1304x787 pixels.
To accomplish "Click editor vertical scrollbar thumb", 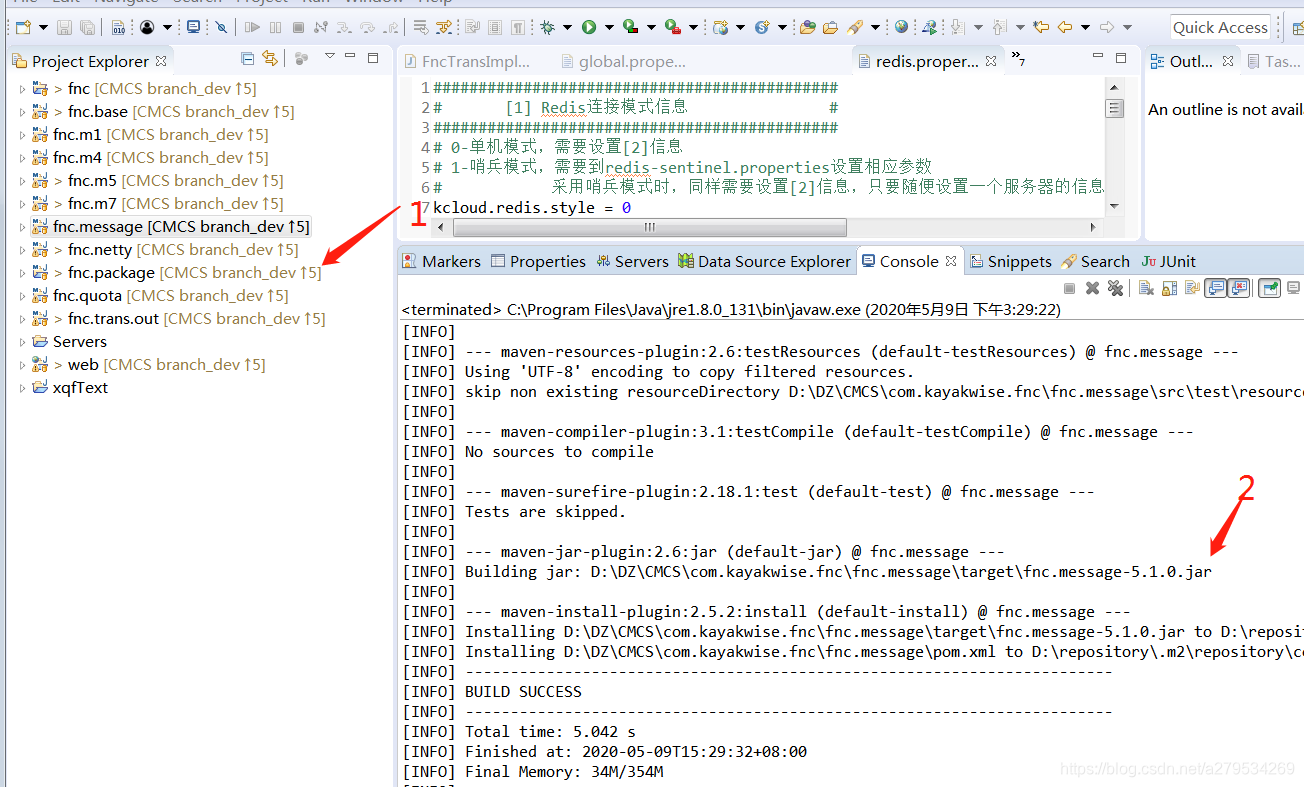I will (x=1115, y=108).
